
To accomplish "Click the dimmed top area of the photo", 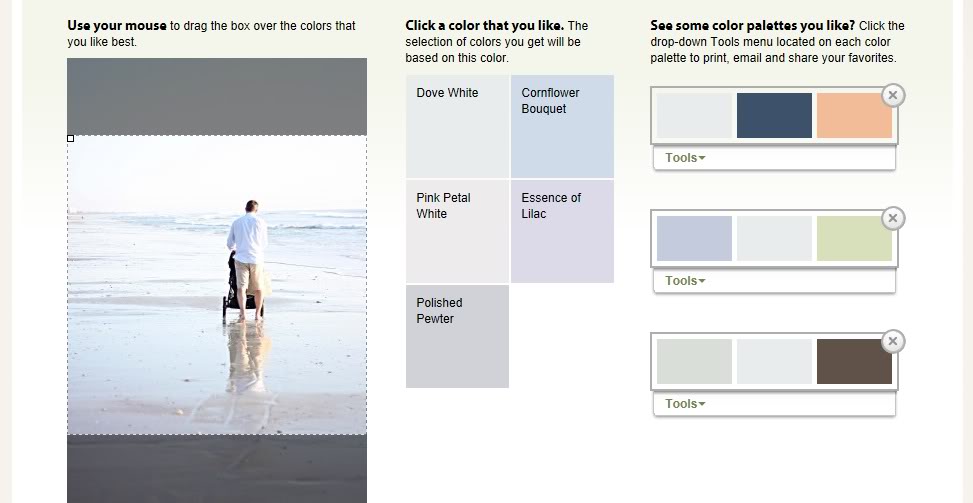I will (x=217, y=97).
